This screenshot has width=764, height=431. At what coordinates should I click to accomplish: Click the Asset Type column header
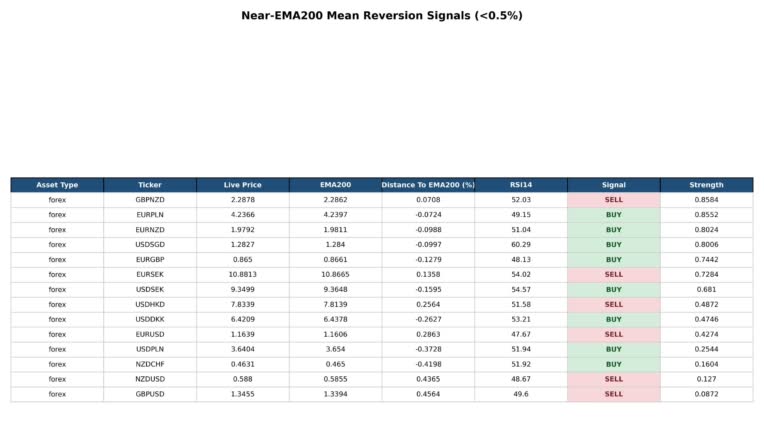57,185
